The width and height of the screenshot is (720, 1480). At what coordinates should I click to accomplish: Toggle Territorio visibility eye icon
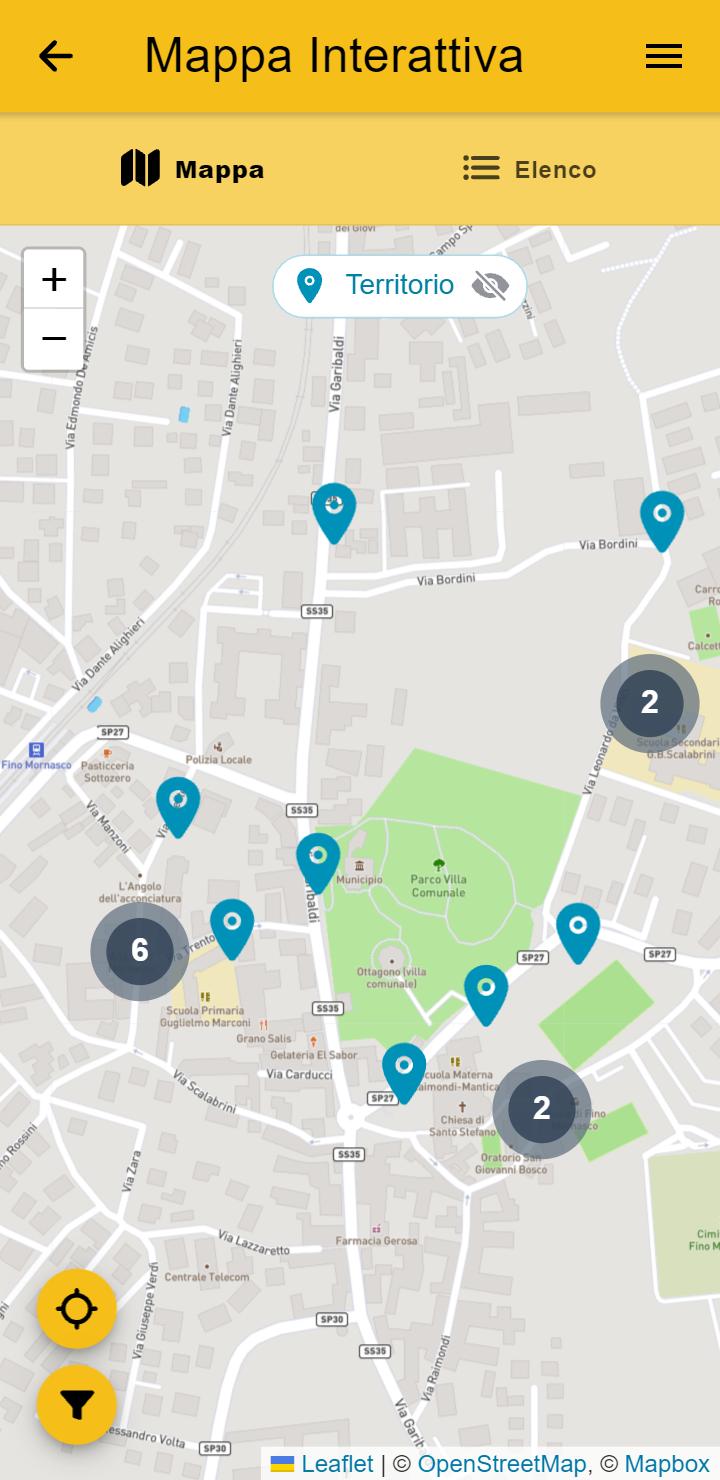click(490, 286)
